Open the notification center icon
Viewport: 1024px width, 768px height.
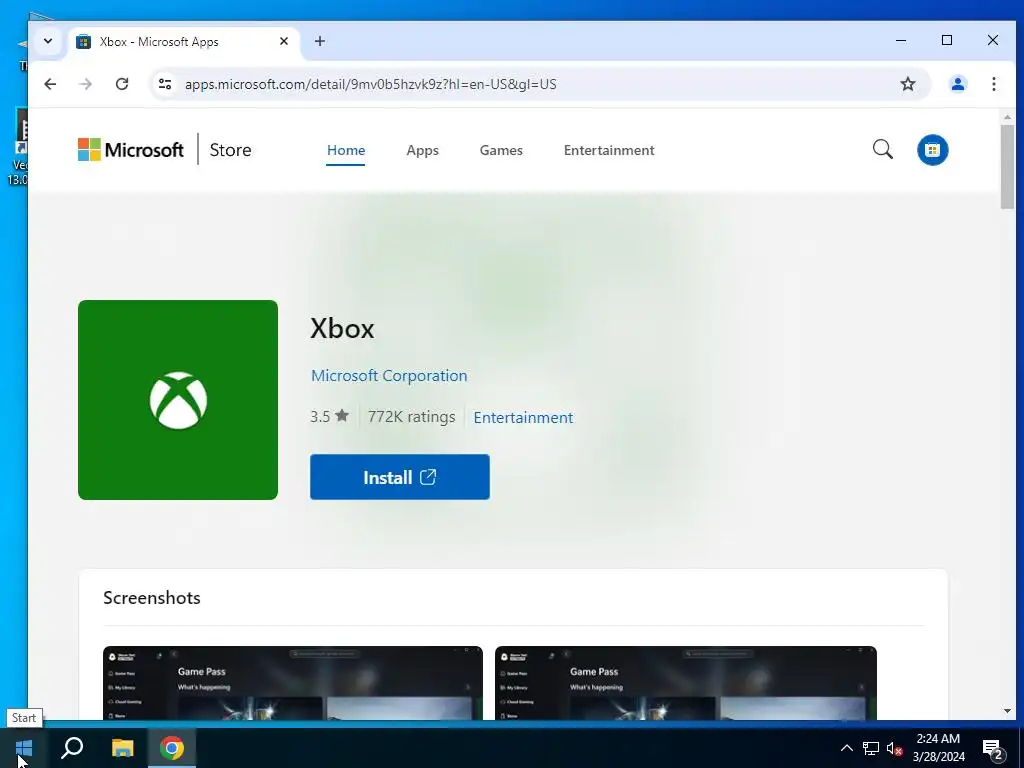(993, 748)
